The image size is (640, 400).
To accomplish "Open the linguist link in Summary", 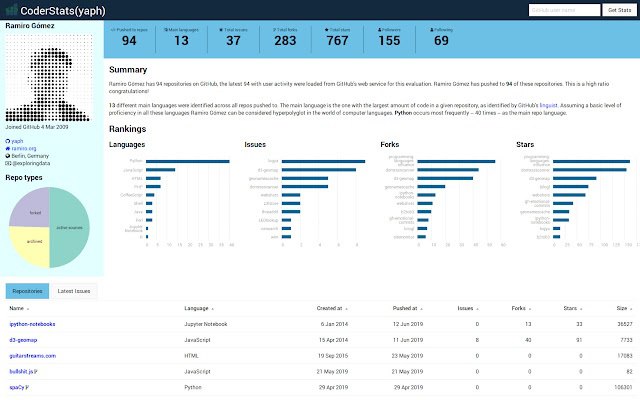I will coord(548,105).
